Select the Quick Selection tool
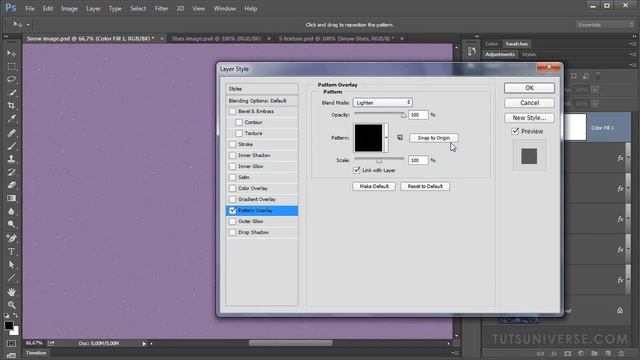The width and height of the screenshot is (640, 360). pyautogui.click(x=11, y=93)
